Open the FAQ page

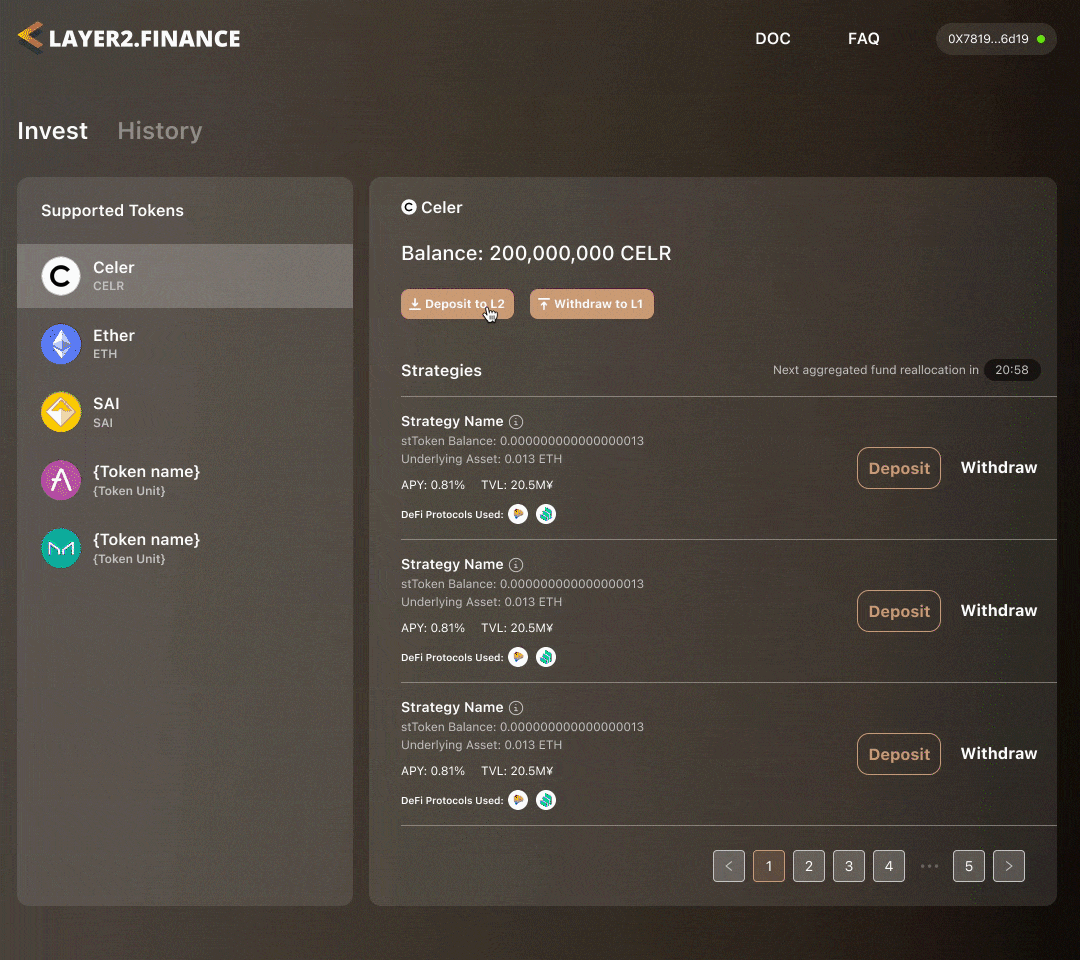pos(864,39)
